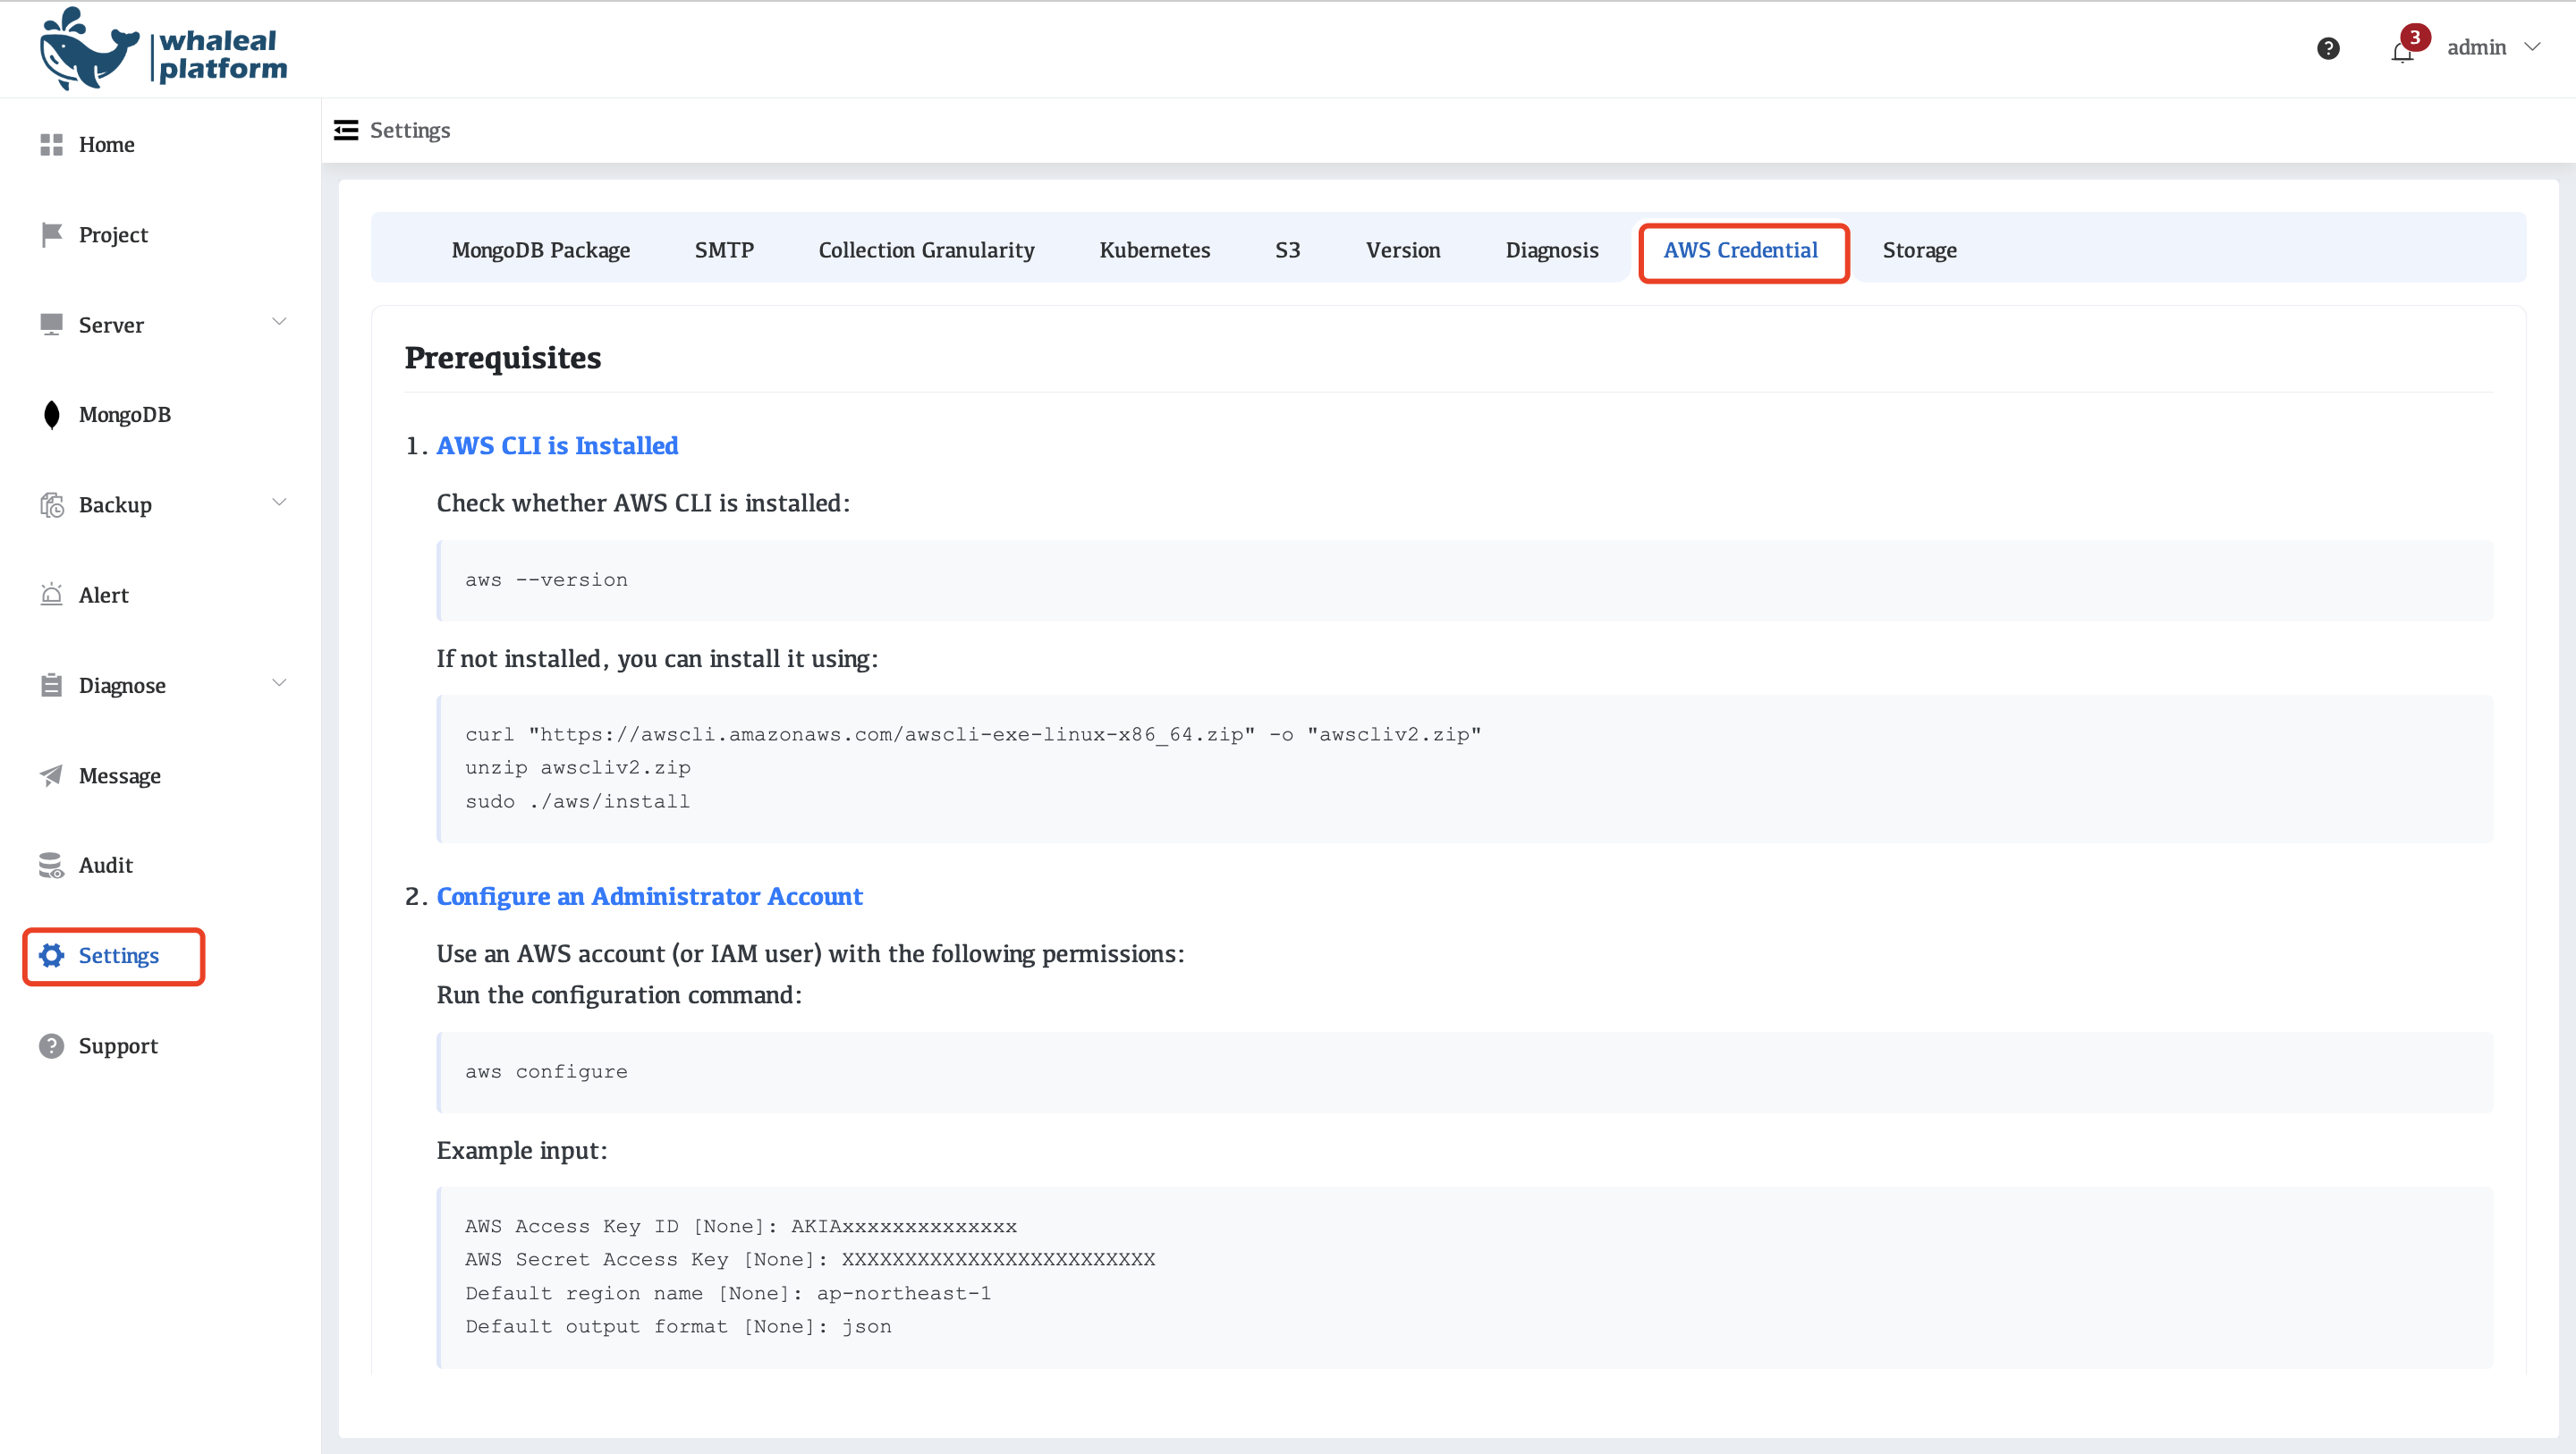Click the Project flag icon
The width and height of the screenshot is (2576, 1454).
click(x=51, y=235)
